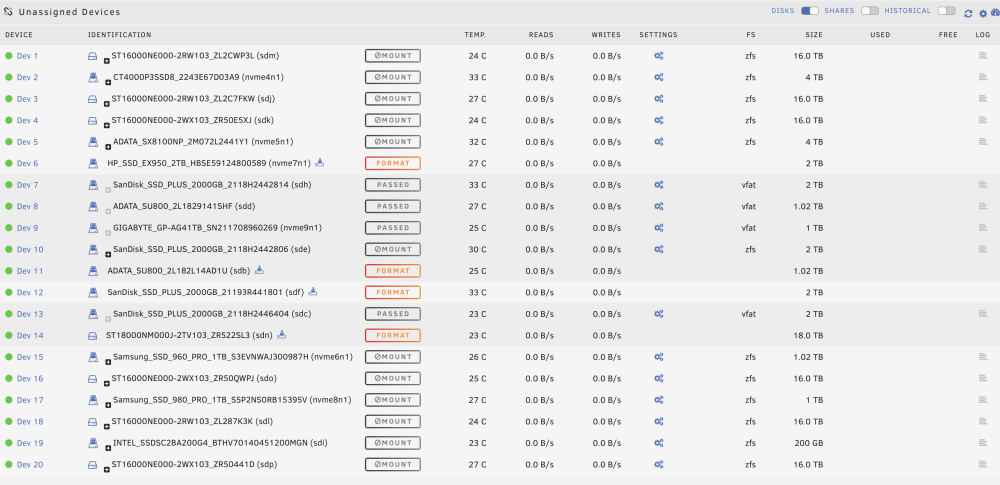Click the SSD drive icon for Dev 6

[92, 163]
